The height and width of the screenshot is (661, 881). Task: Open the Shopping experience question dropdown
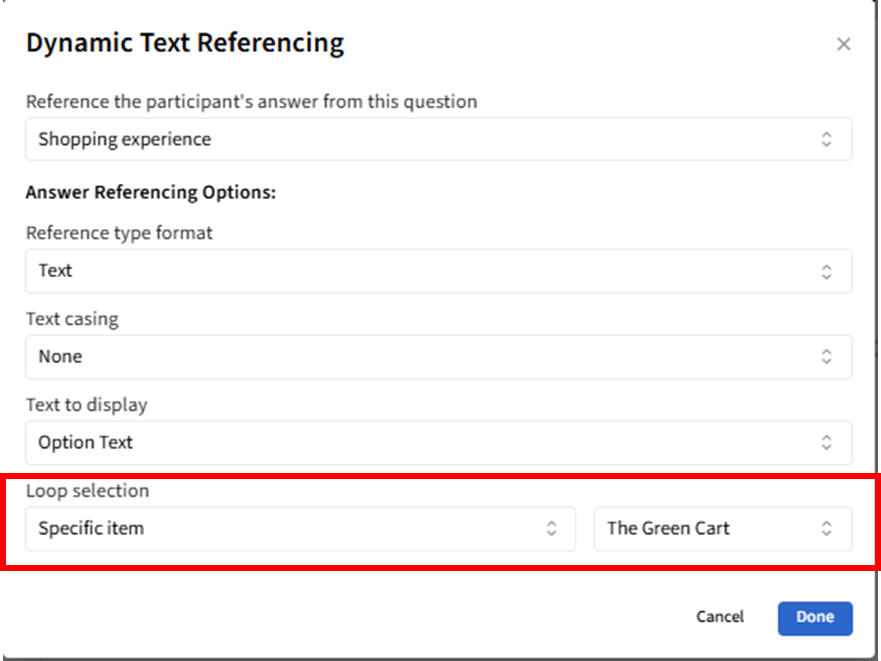pyautogui.click(x=438, y=140)
